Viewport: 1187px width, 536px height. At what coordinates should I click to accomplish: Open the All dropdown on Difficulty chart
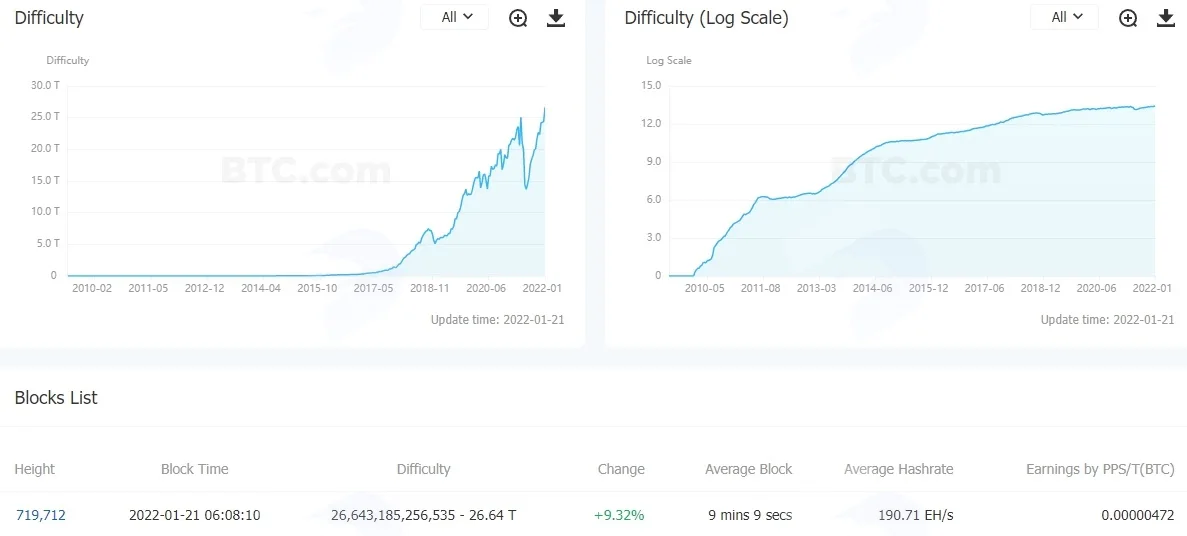455,17
